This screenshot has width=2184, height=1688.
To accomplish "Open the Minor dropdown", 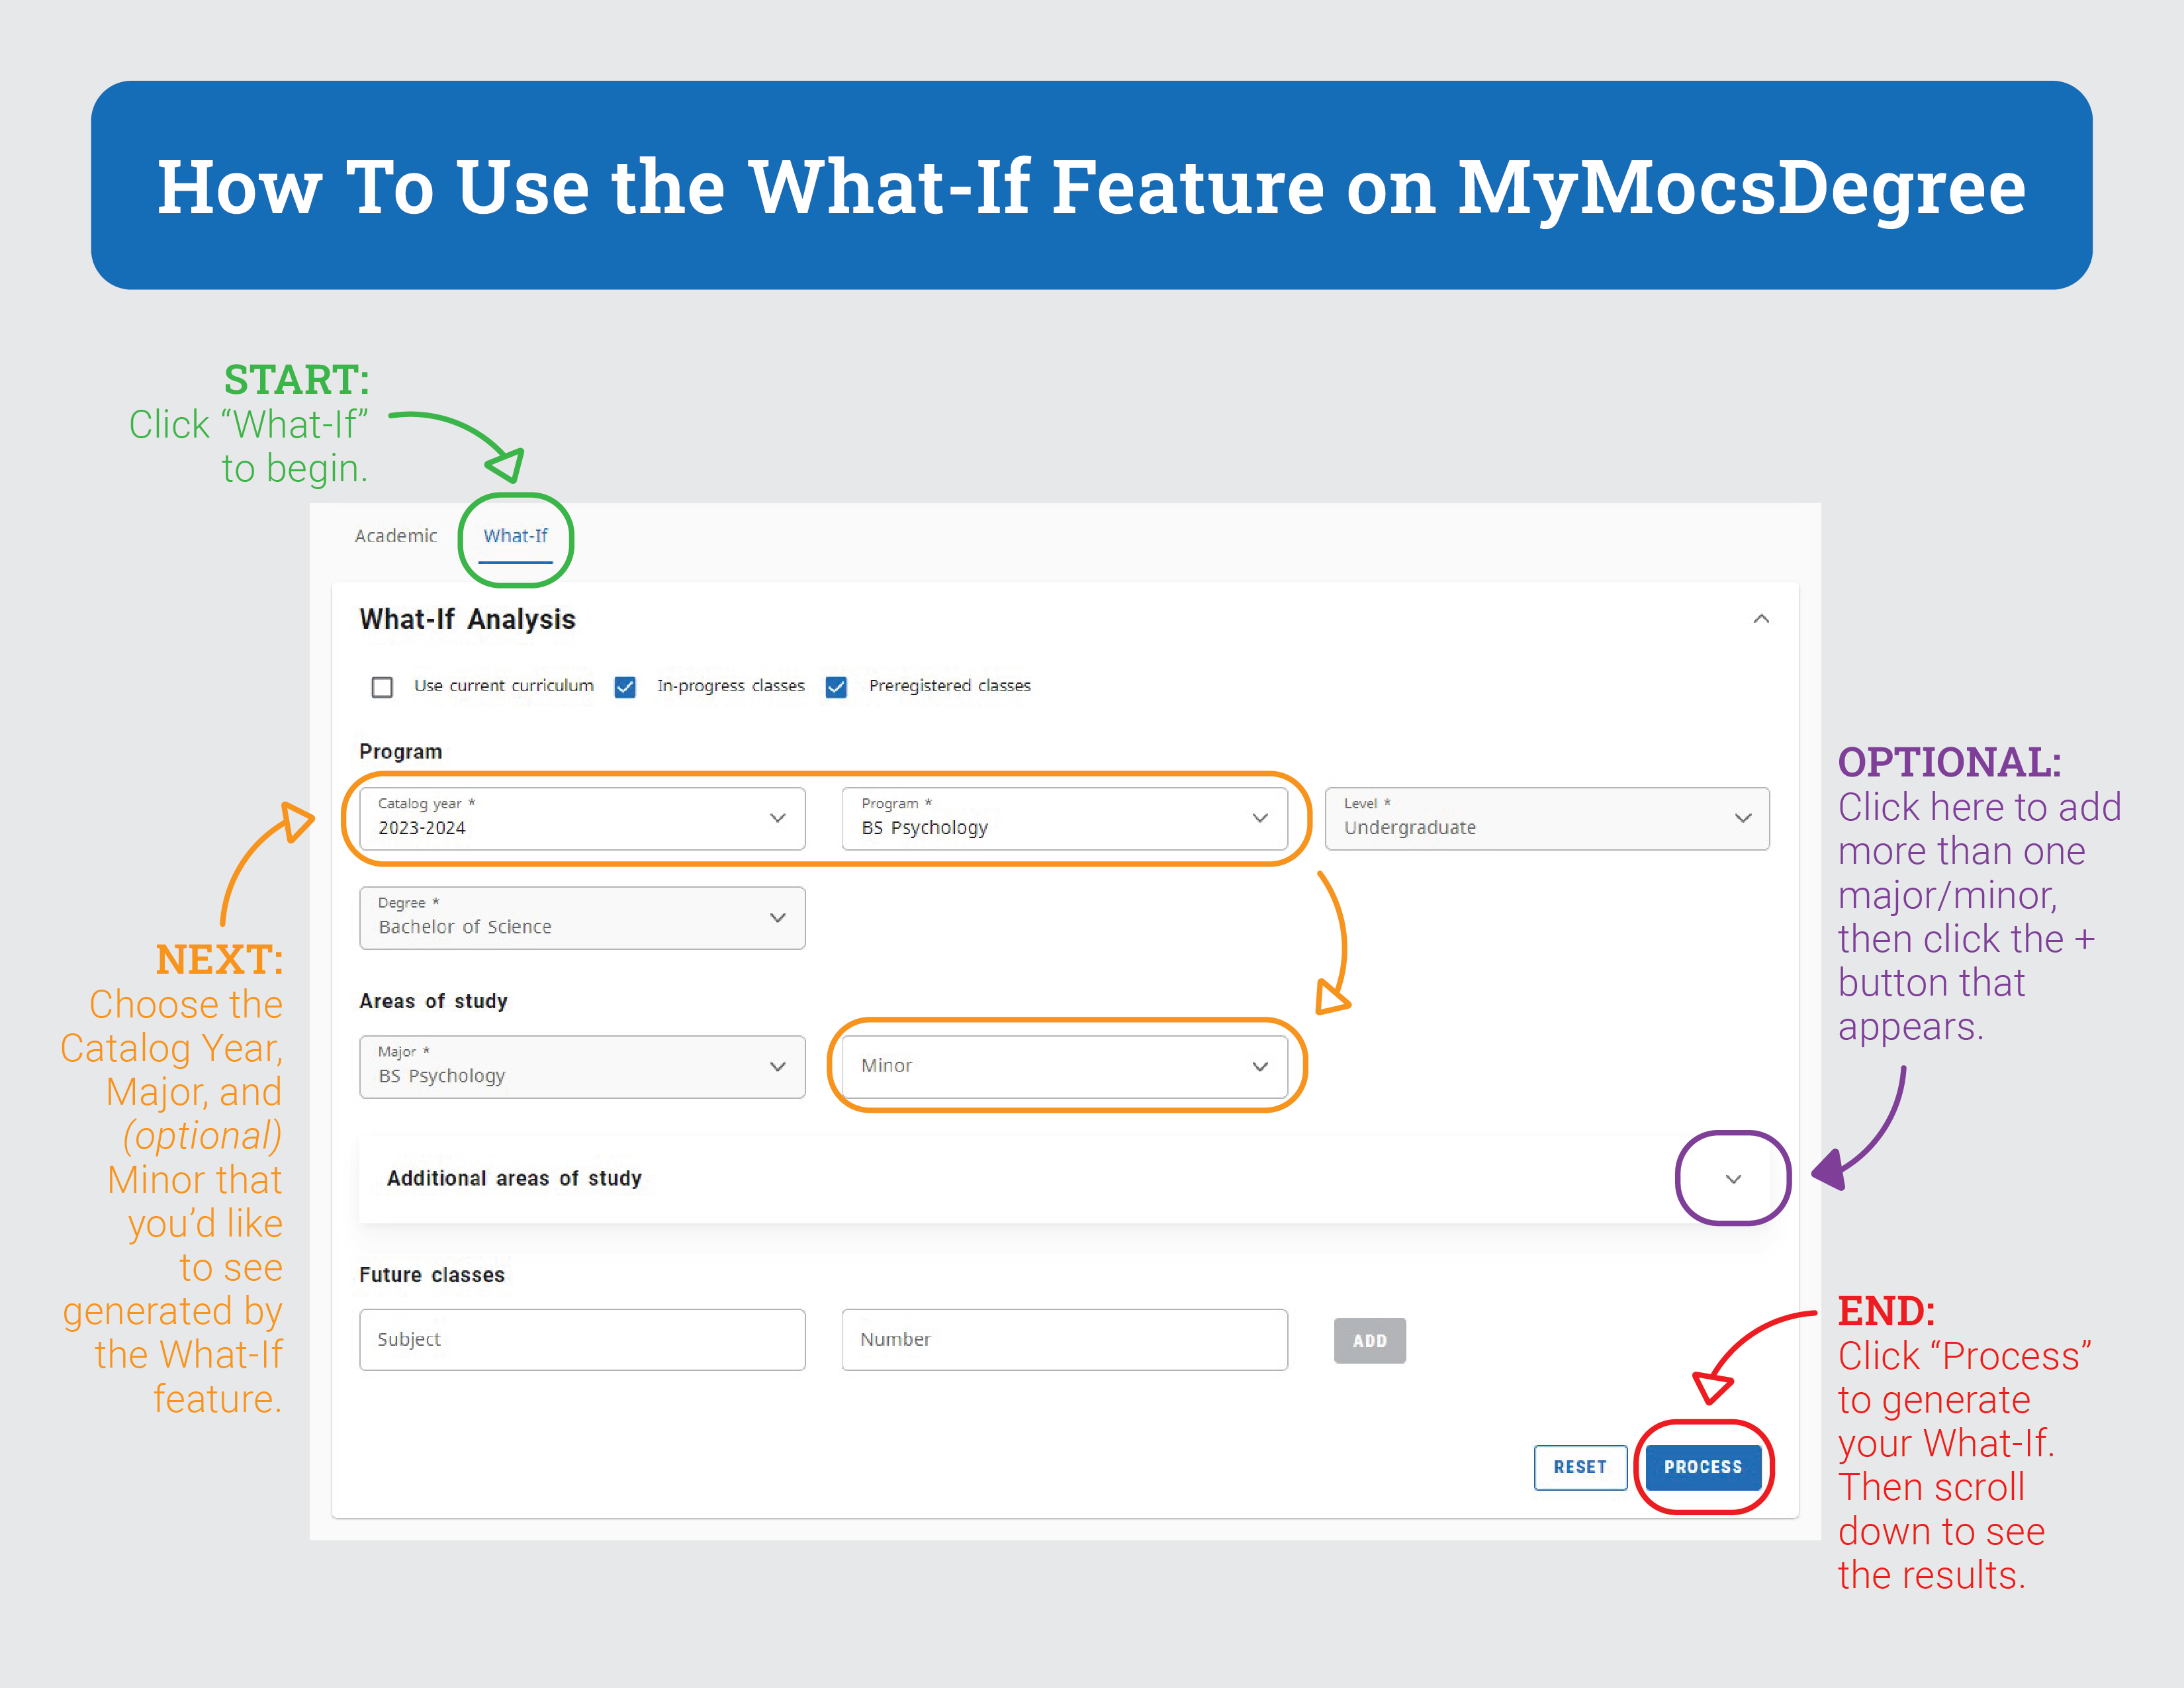I will click(1064, 1066).
